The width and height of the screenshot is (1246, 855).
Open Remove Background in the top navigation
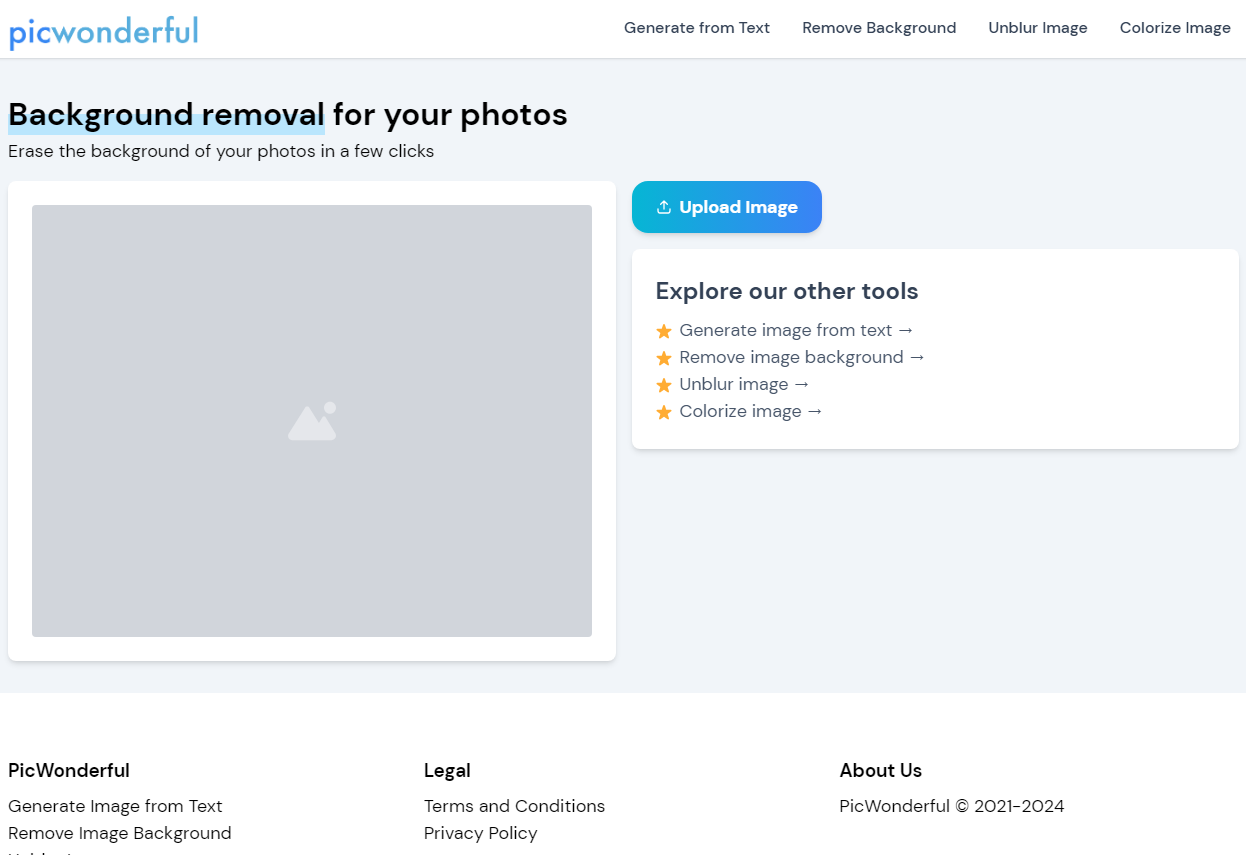click(x=879, y=28)
